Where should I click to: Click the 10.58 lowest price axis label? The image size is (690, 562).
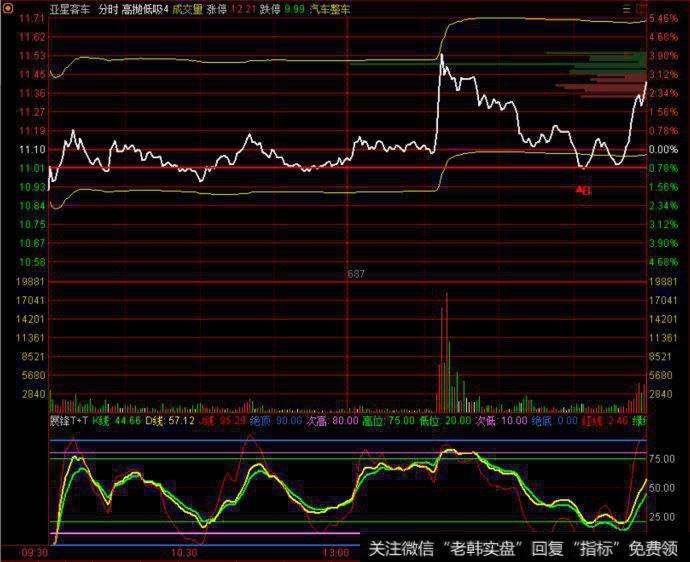(32, 262)
